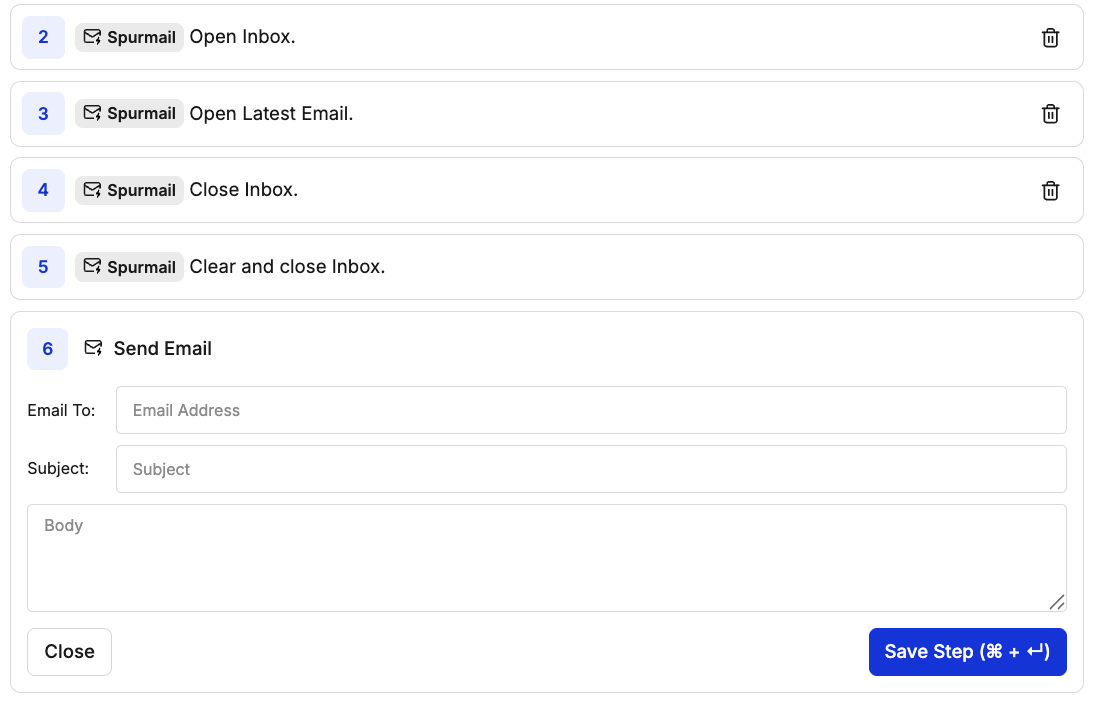
Task: Close the Send Email editor
Action: click(x=69, y=651)
